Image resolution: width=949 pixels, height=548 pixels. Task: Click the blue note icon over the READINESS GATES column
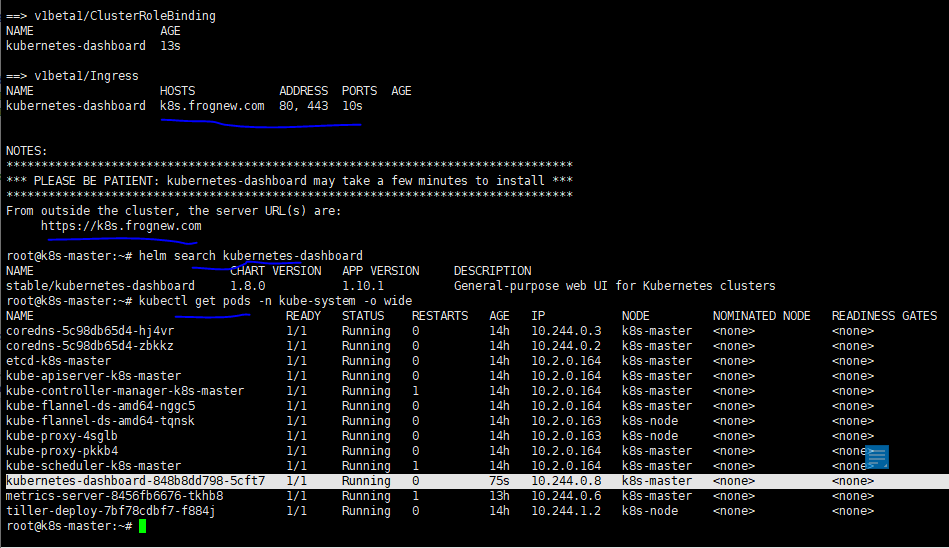click(x=877, y=457)
